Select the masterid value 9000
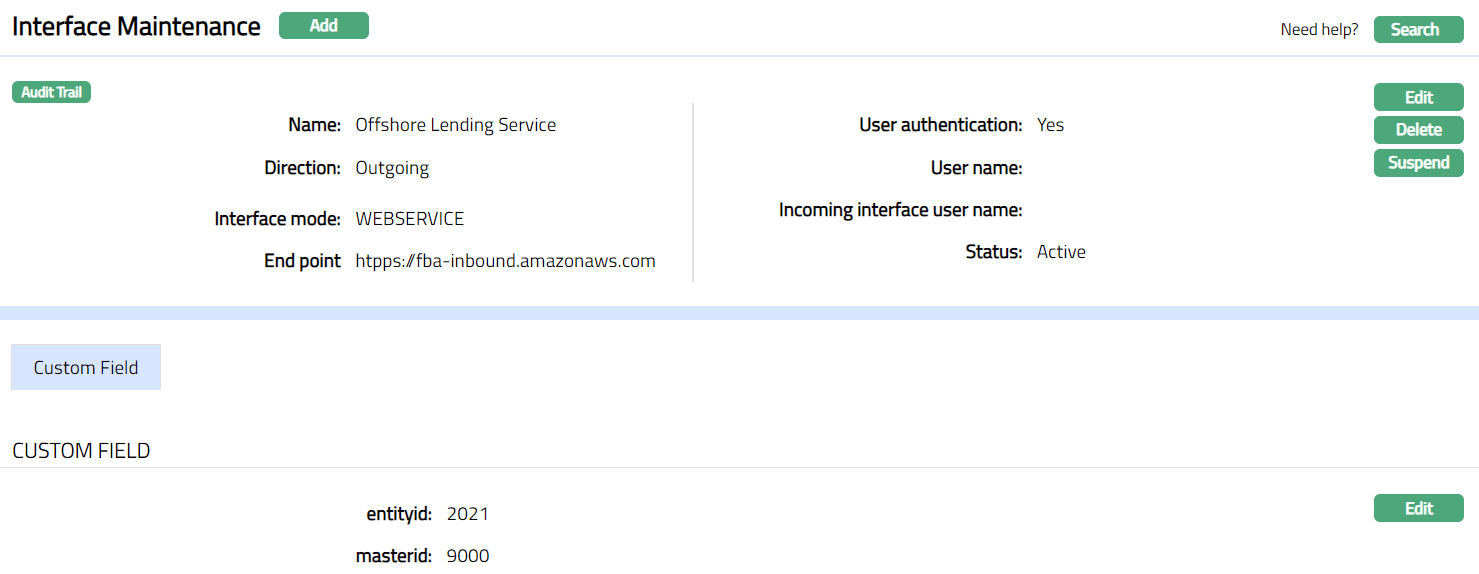Screen dimensions: 1479x574 click(x=467, y=556)
